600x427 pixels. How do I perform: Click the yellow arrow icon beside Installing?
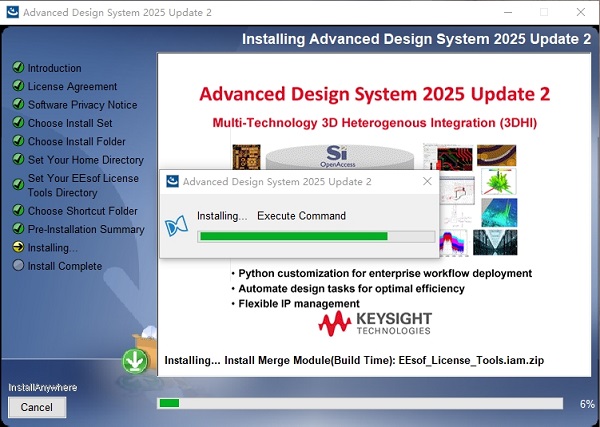tap(18, 247)
